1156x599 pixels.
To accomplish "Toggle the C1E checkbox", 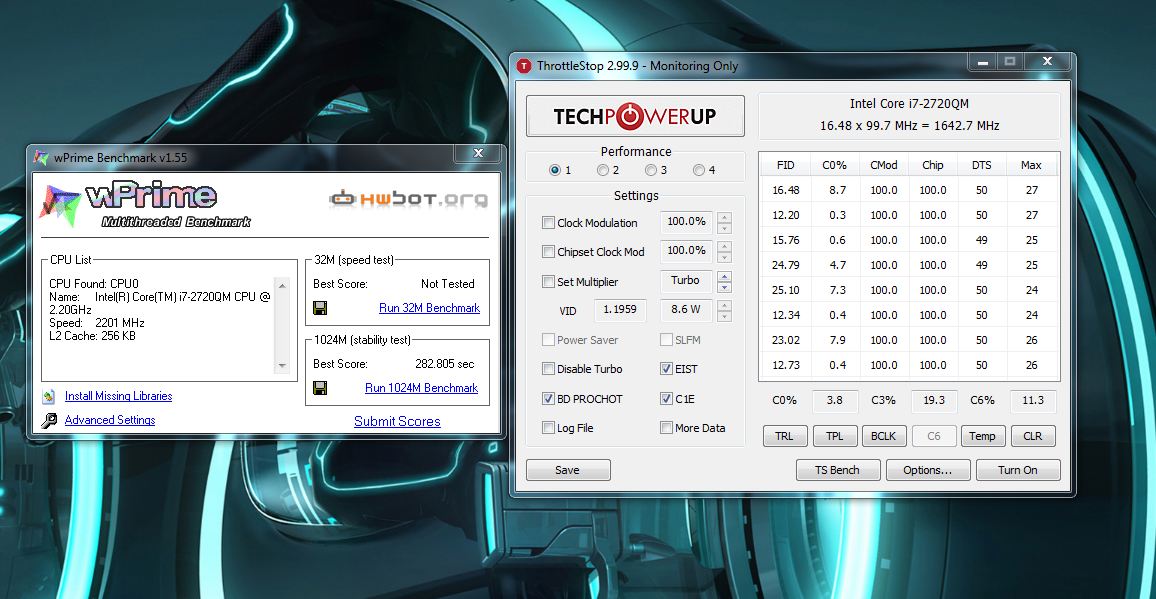I will (666, 398).
